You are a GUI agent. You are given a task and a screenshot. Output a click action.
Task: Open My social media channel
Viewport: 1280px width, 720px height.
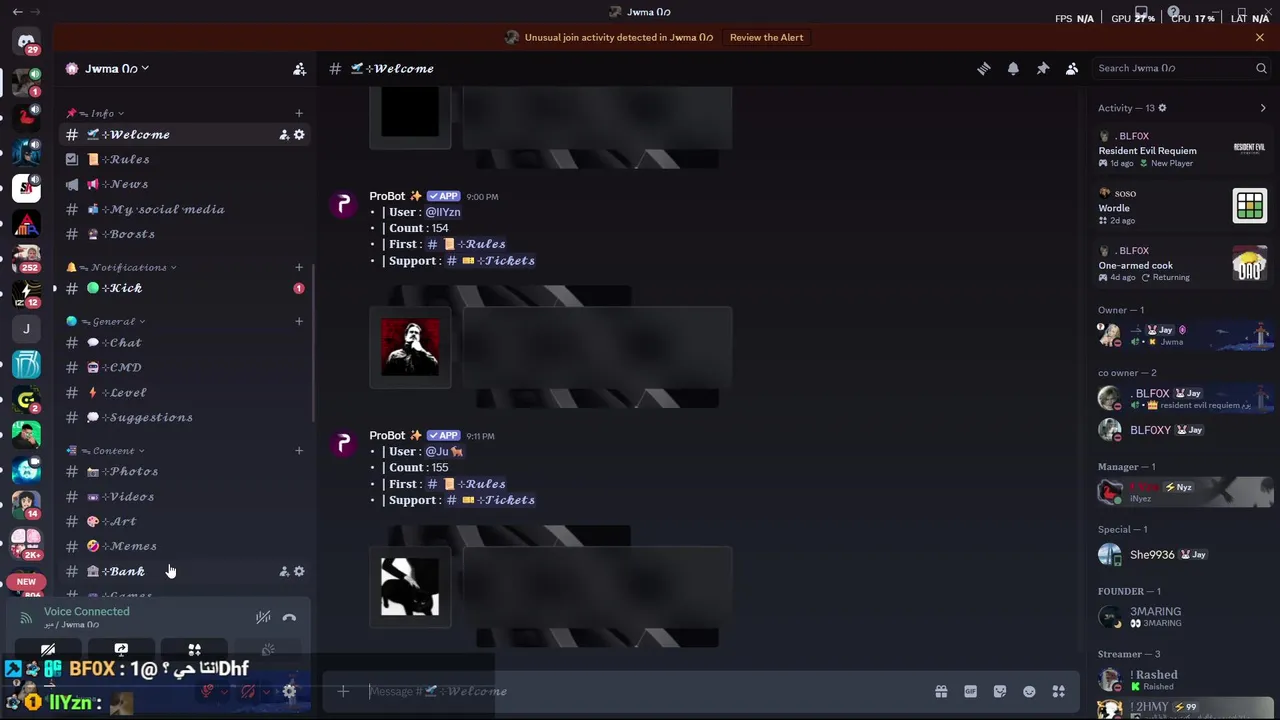click(186, 209)
